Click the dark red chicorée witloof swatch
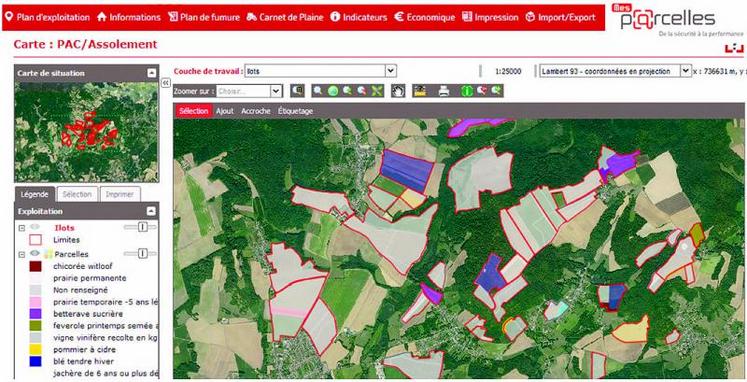This screenshot has width=747, height=382. [36, 266]
